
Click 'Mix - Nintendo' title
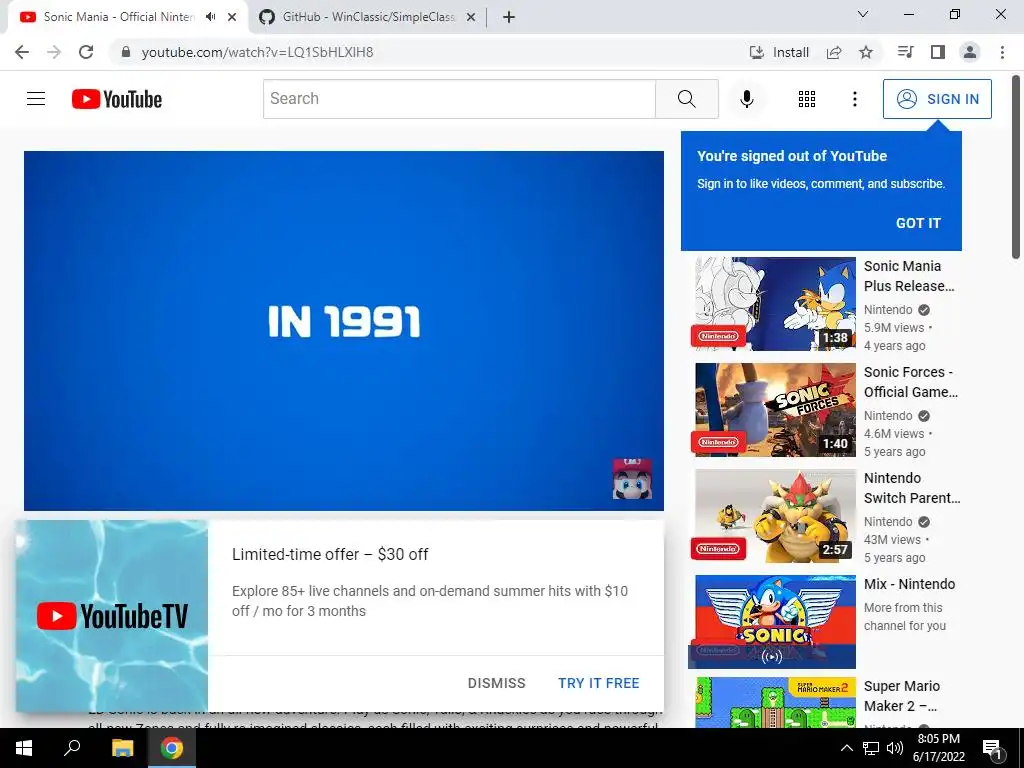910,584
